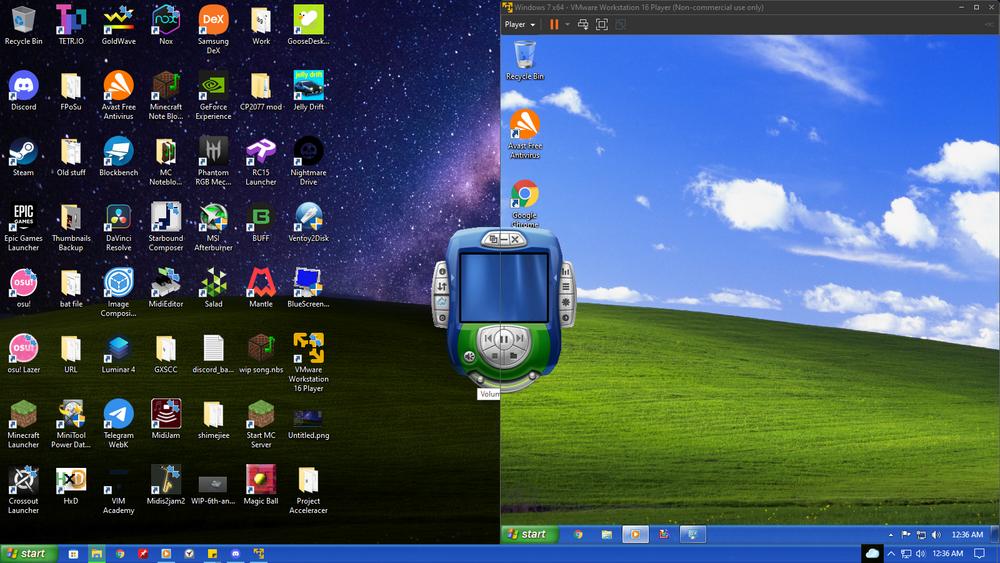Click the host taskbar clock 12:36 AM
This screenshot has height=563, width=1000.
[x=948, y=553]
